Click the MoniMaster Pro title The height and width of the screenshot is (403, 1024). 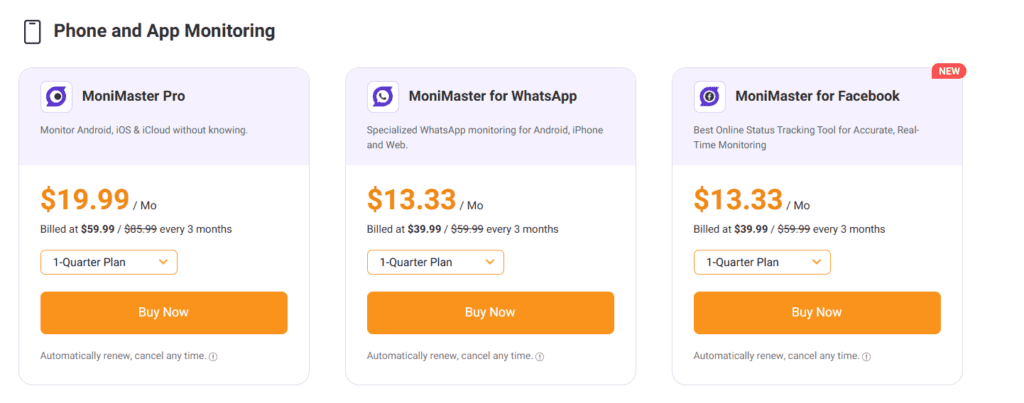click(x=130, y=97)
